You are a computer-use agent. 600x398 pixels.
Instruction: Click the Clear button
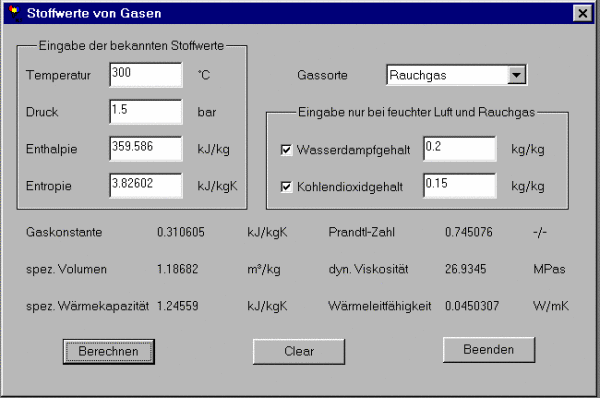(x=299, y=351)
